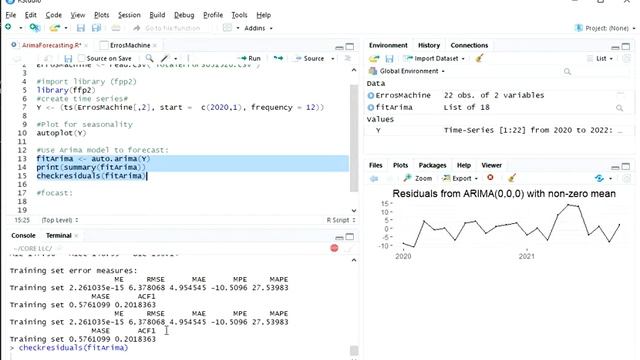Switch to the History tab

click(x=429, y=45)
